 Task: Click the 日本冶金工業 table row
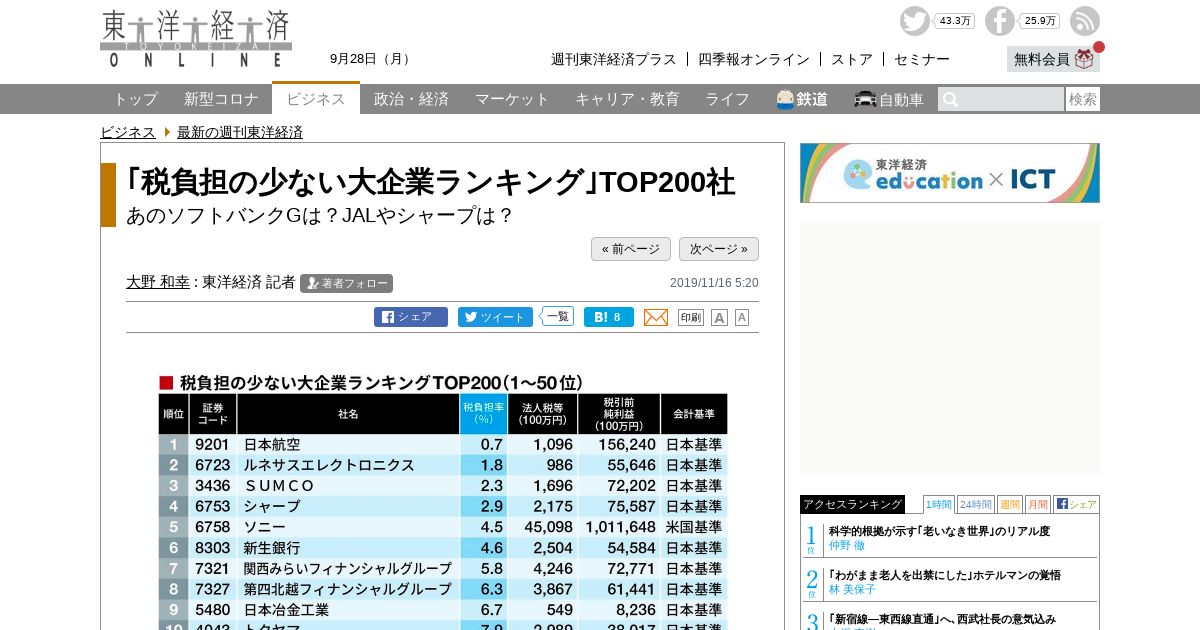pos(443,609)
